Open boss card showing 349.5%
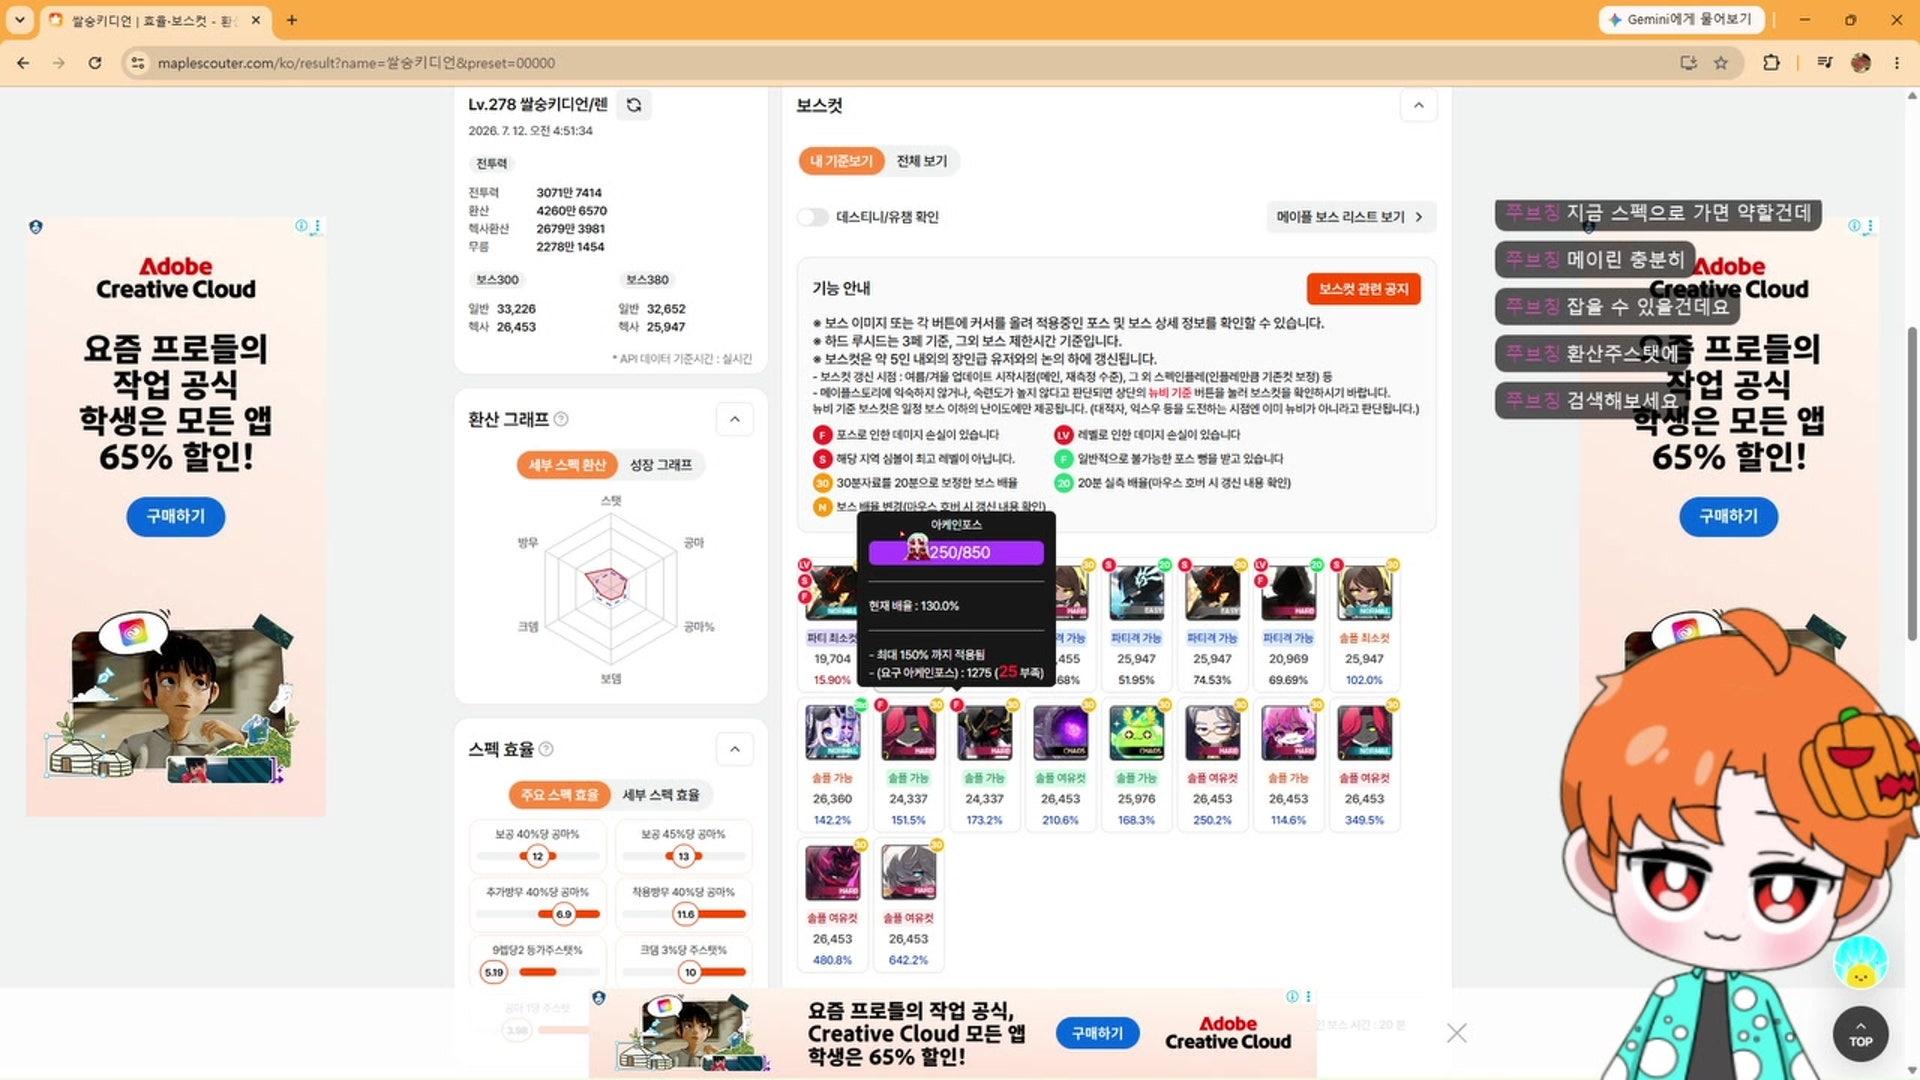The image size is (1920, 1080). coord(1364,764)
